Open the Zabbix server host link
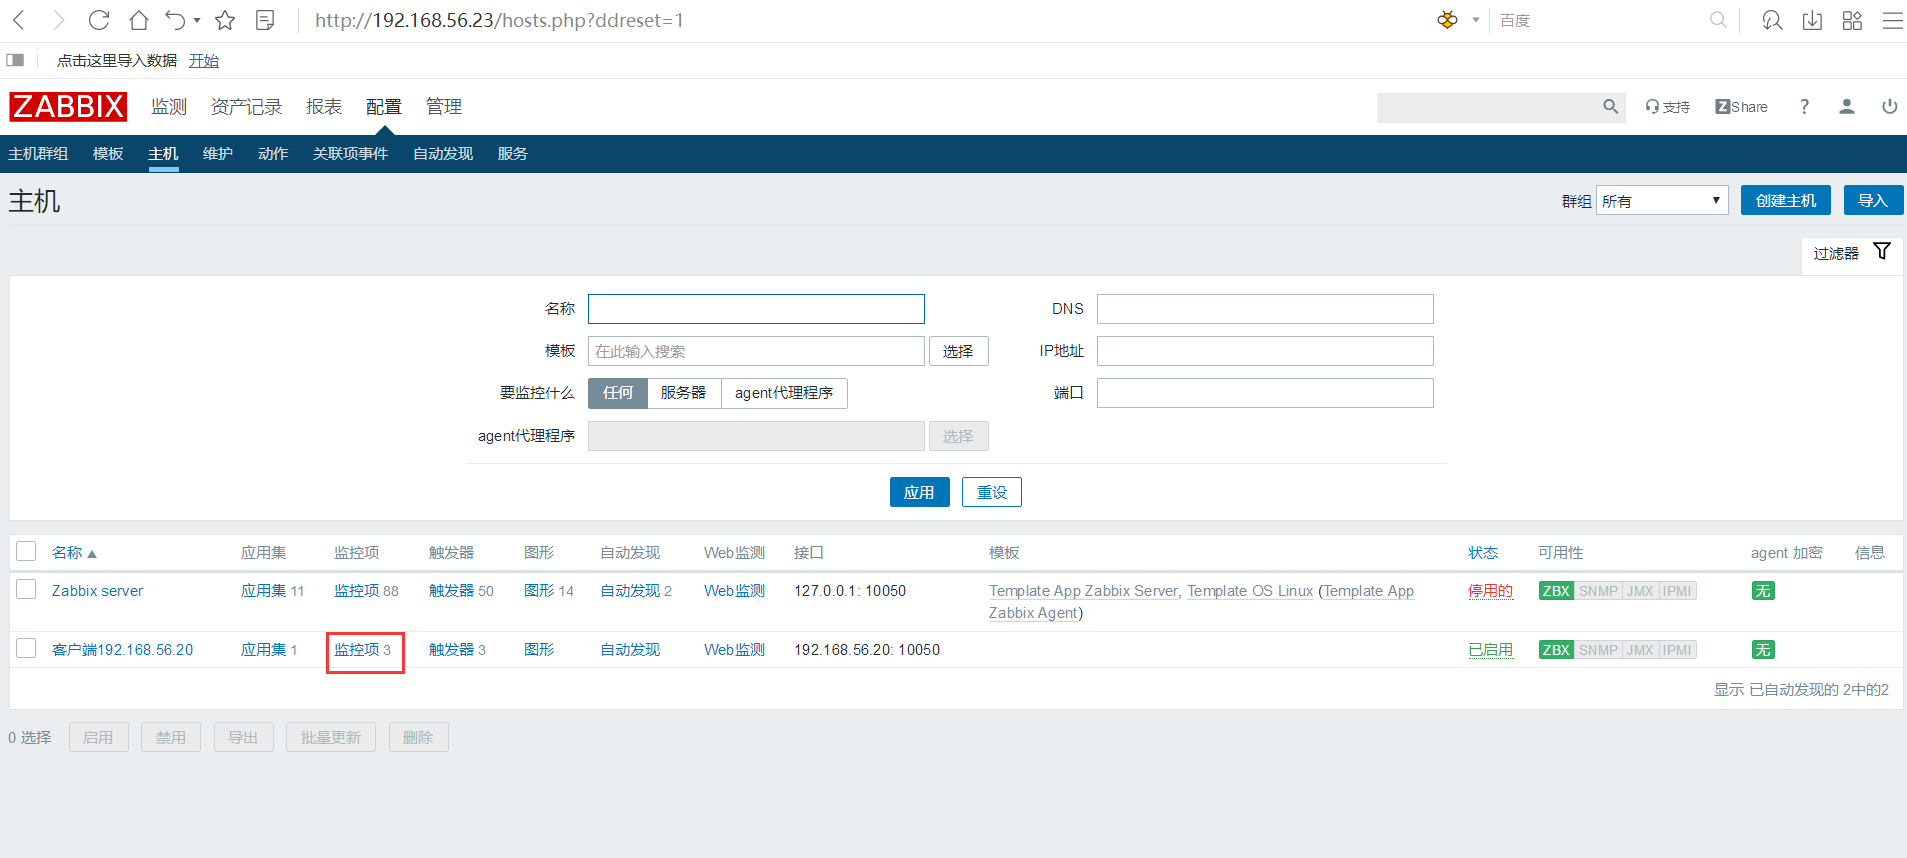1907x858 pixels. pyautogui.click(x=97, y=591)
